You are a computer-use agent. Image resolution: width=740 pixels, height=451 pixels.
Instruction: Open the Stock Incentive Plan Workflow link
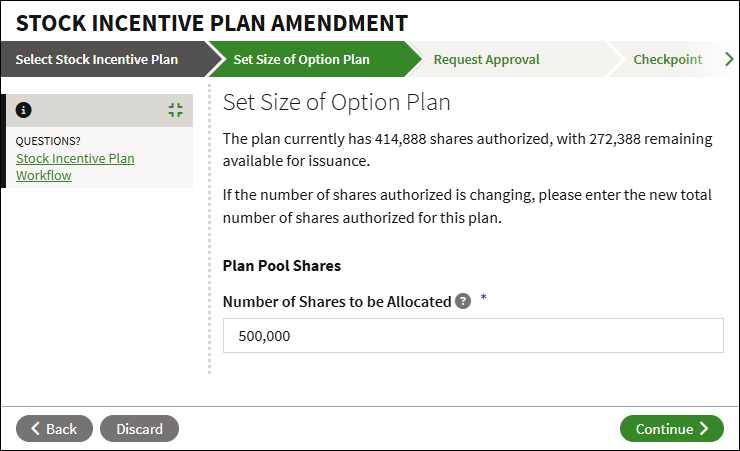point(75,167)
